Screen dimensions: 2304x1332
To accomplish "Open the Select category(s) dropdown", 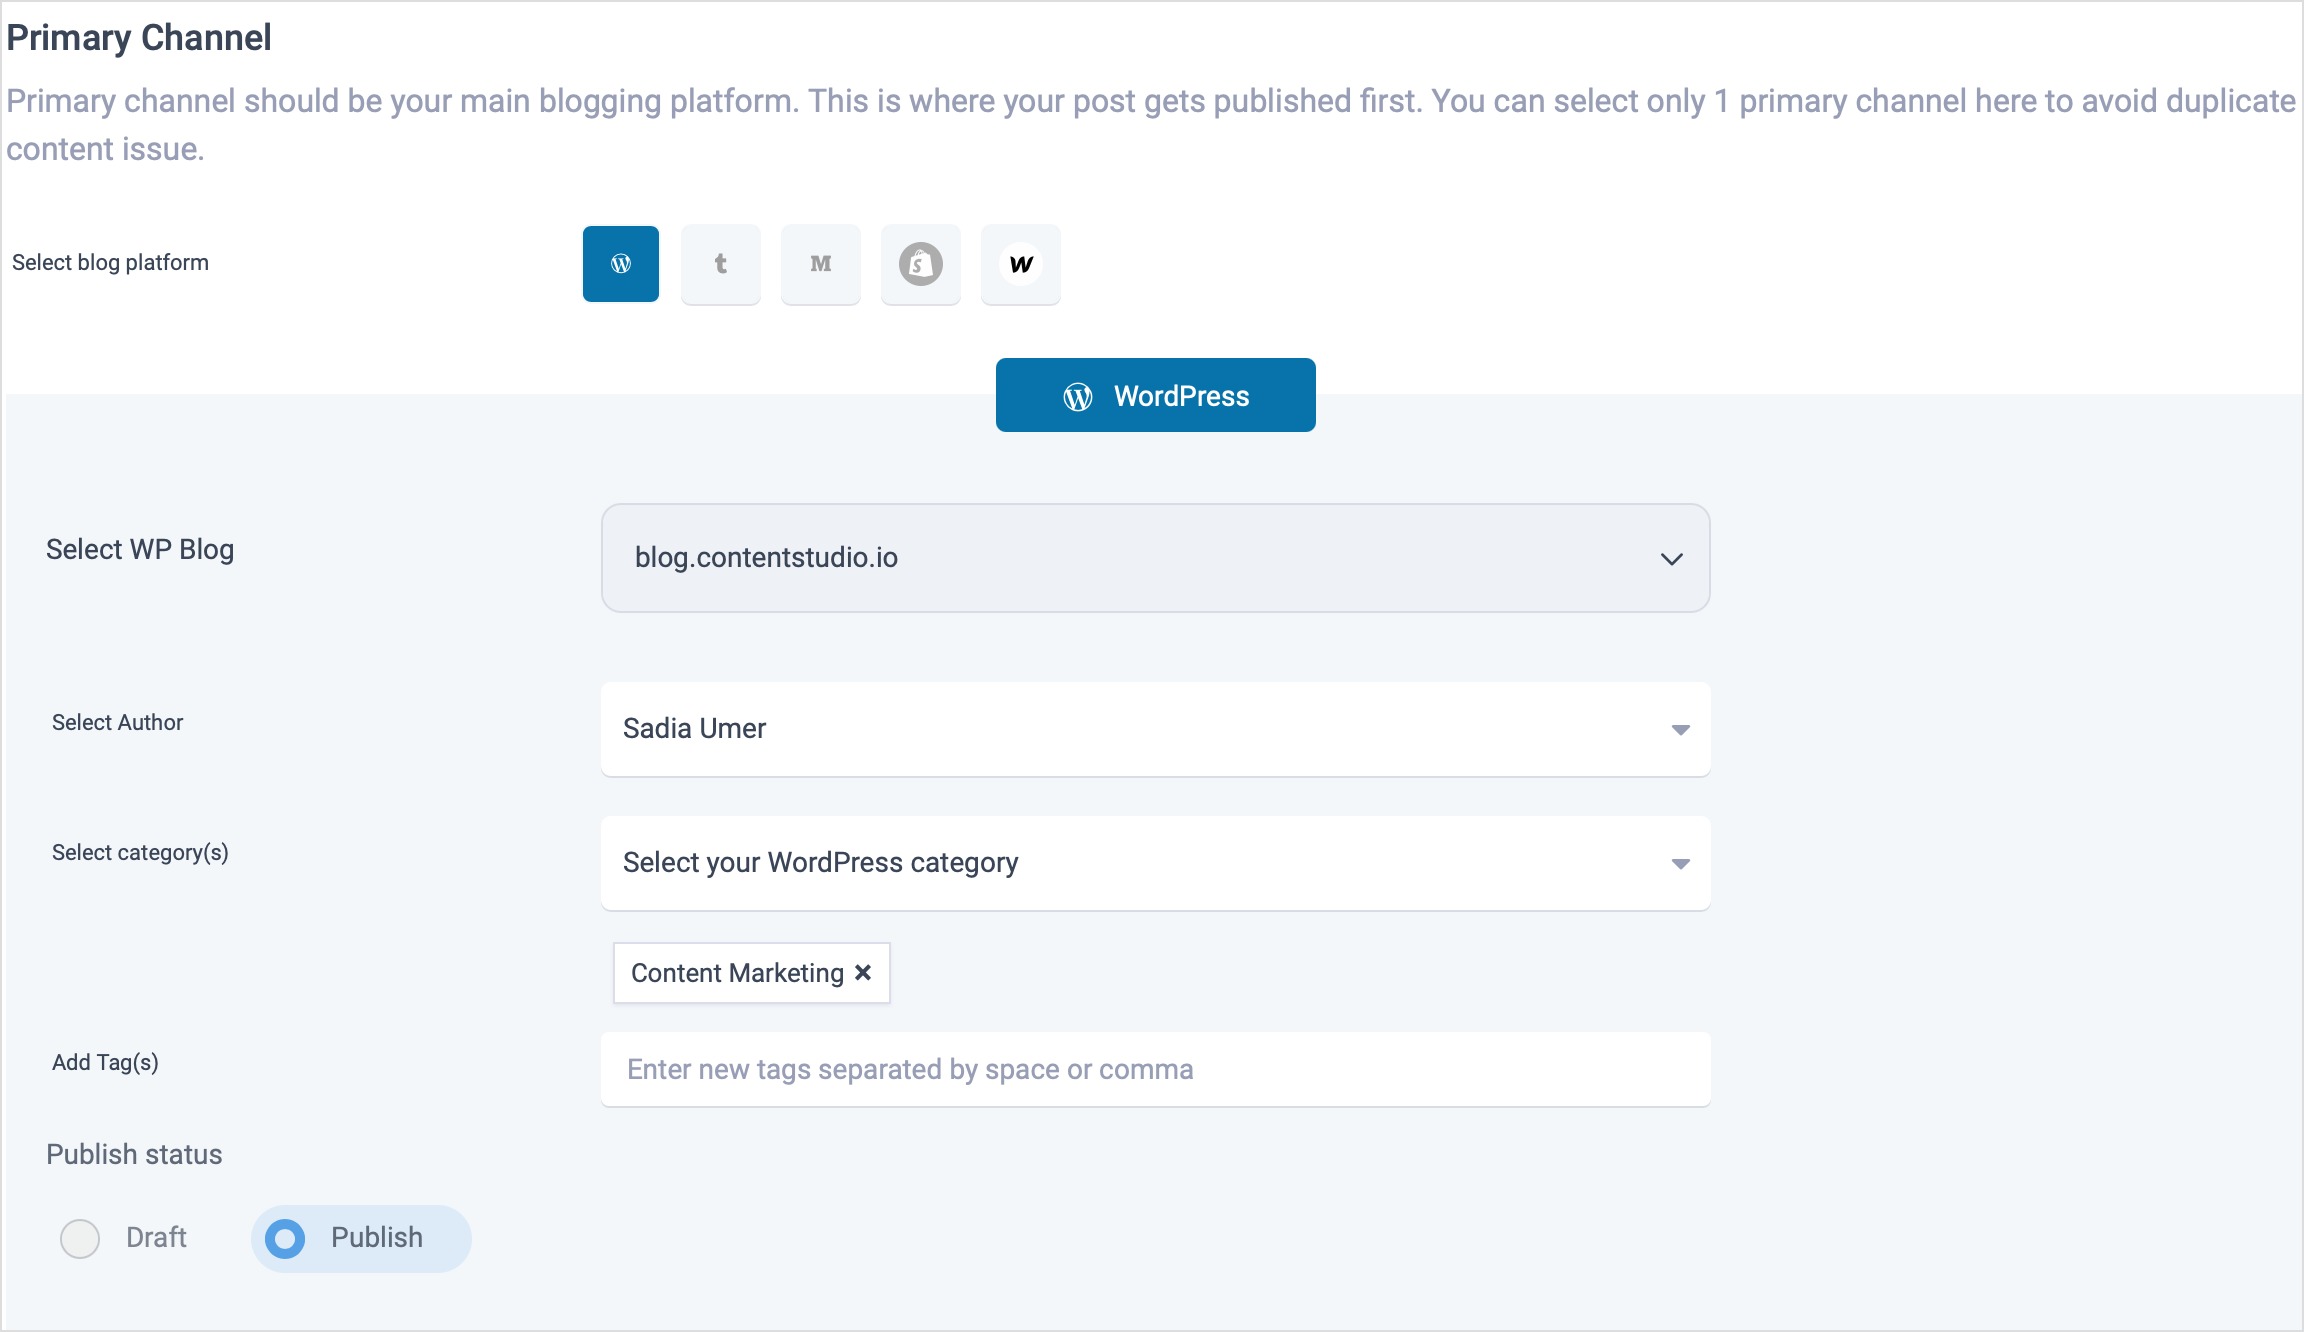I will (x=1154, y=863).
